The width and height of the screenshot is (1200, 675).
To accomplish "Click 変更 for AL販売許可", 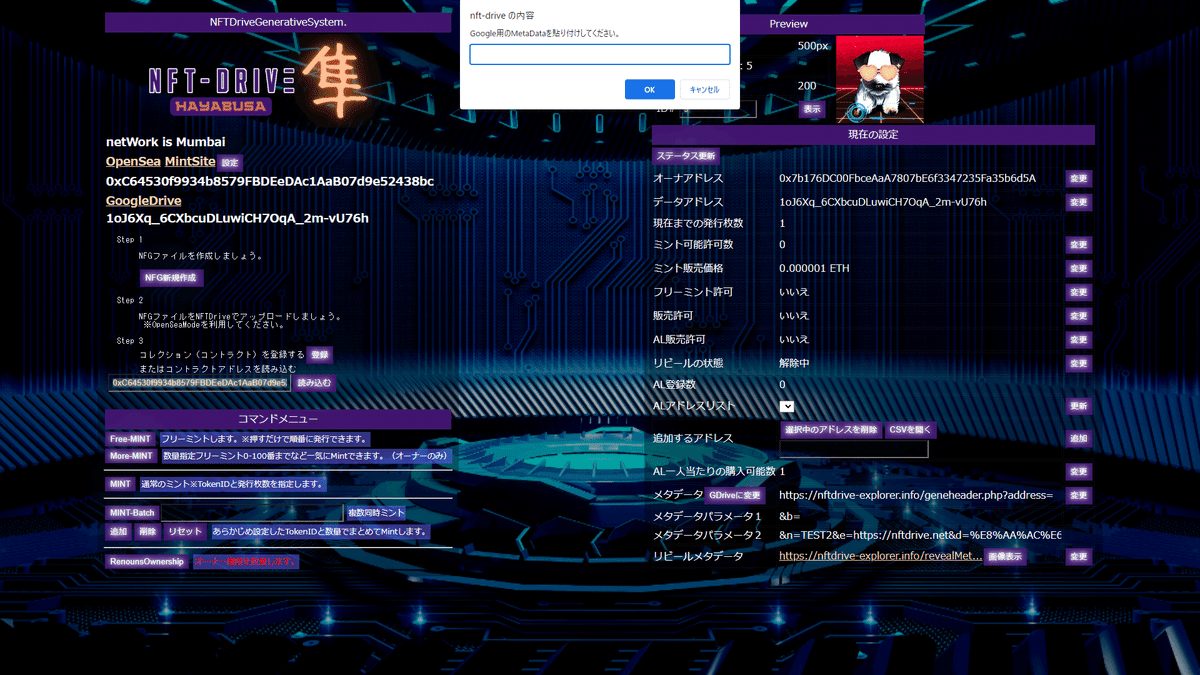I will tap(1078, 340).
